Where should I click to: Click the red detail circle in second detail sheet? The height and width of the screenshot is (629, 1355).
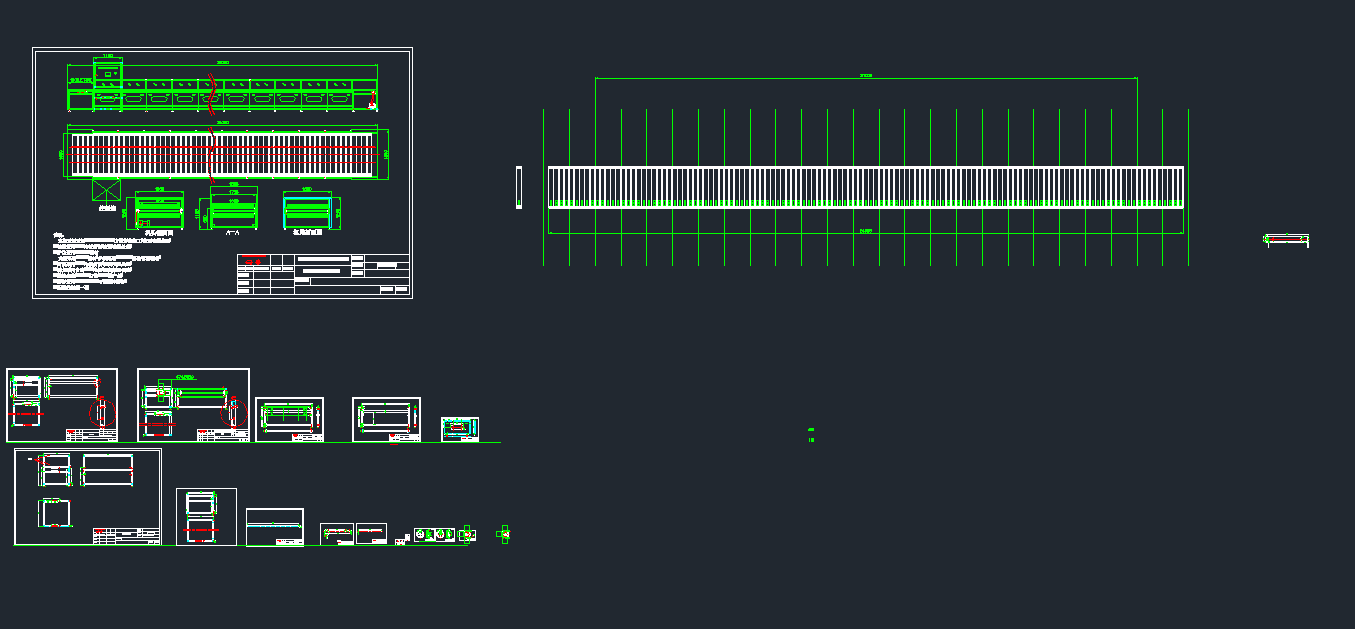235,412
